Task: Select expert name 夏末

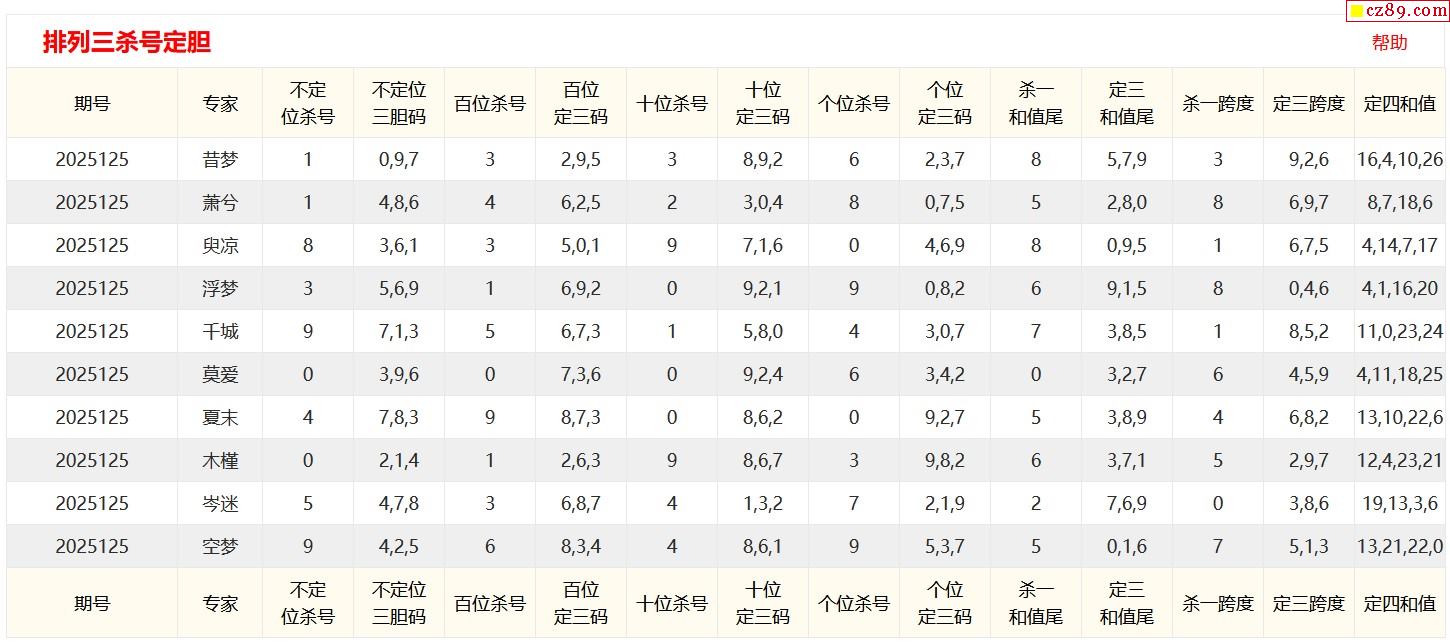Action: click(220, 417)
